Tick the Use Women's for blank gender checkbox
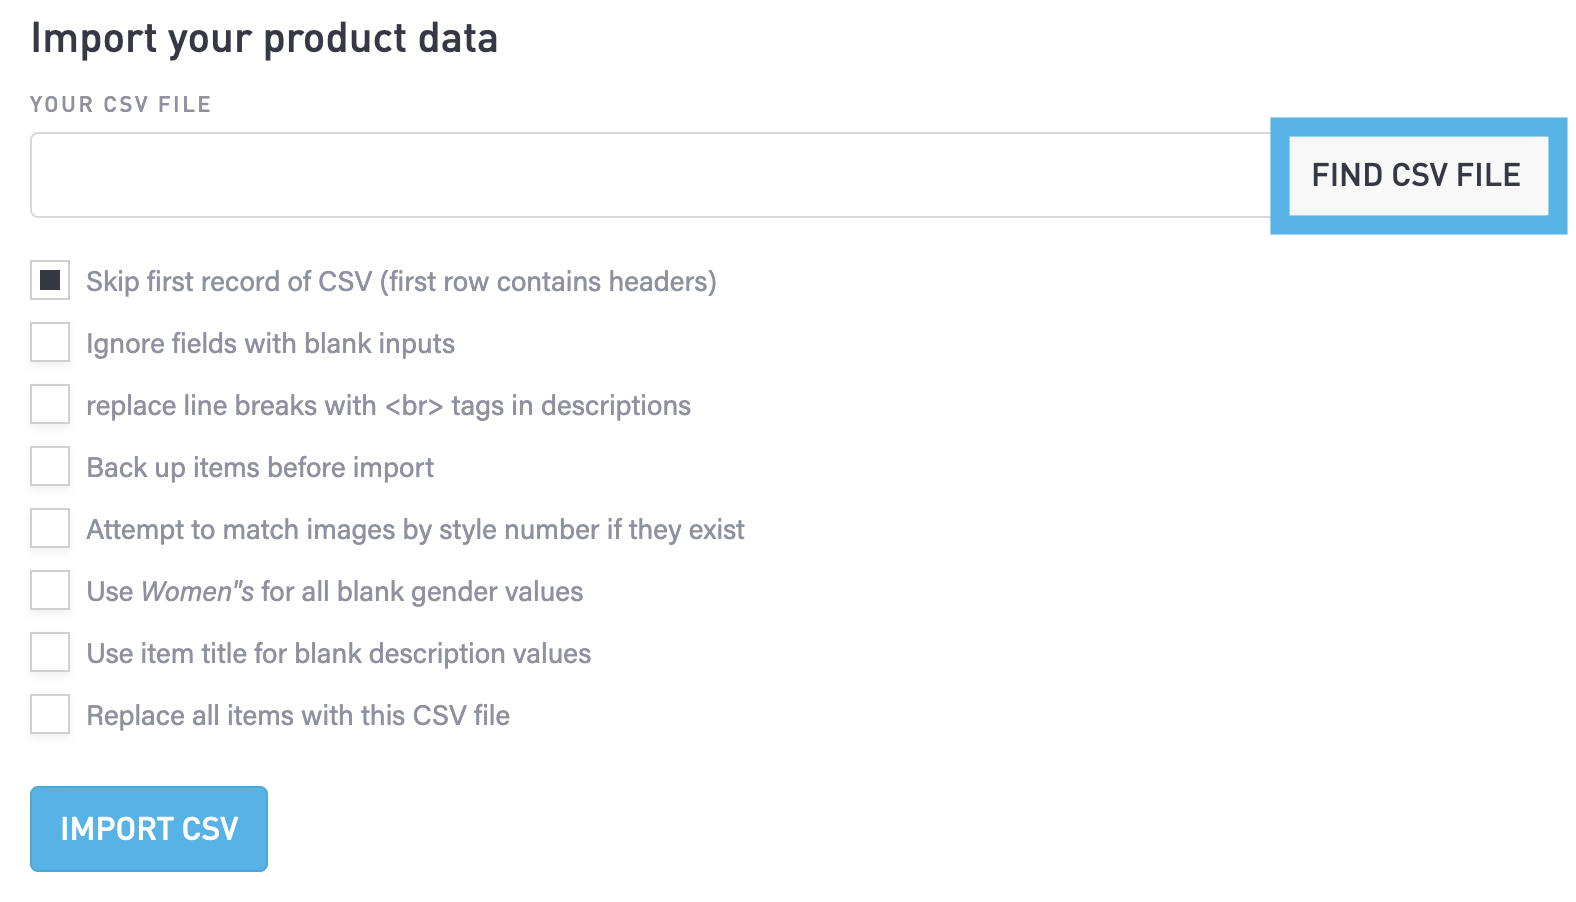 pyautogui.click(x=50, y=591)
